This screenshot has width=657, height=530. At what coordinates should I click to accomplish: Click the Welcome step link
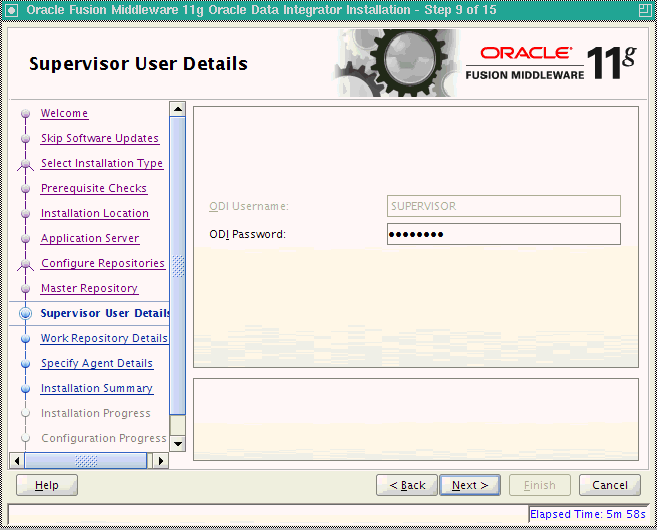point(64,114)
